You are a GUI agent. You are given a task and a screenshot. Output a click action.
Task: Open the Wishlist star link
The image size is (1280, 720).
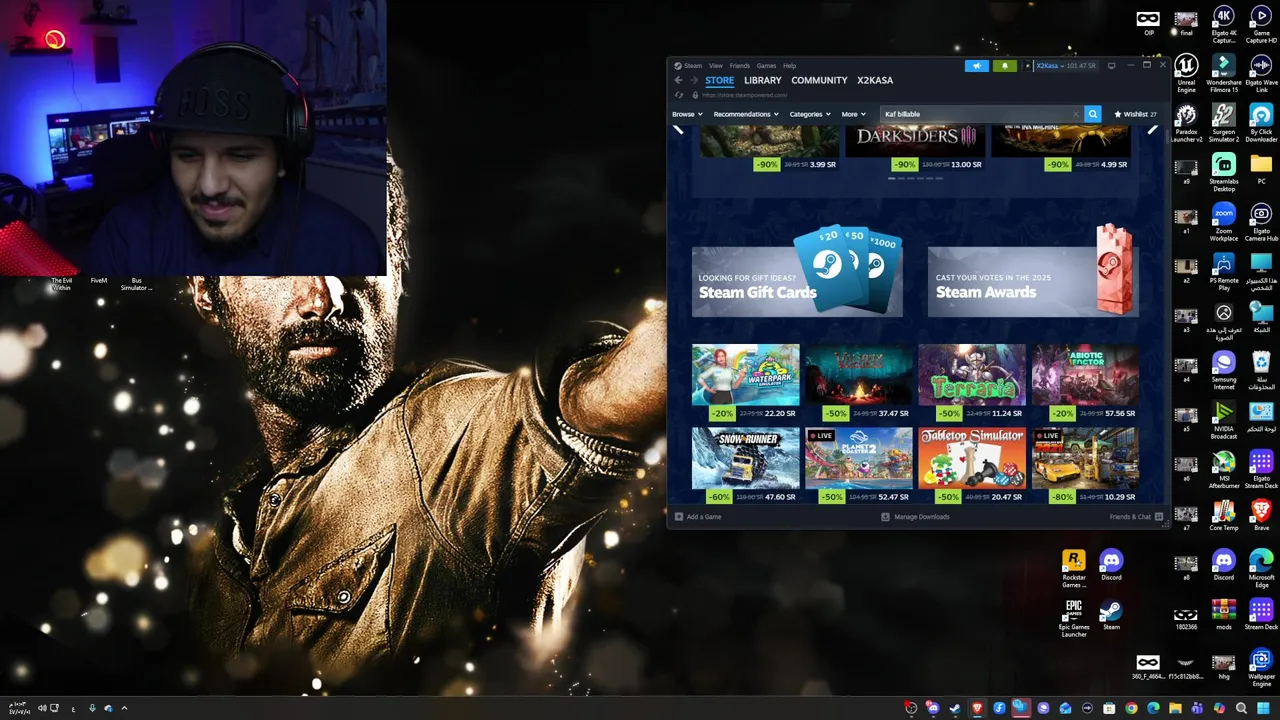1135,114
